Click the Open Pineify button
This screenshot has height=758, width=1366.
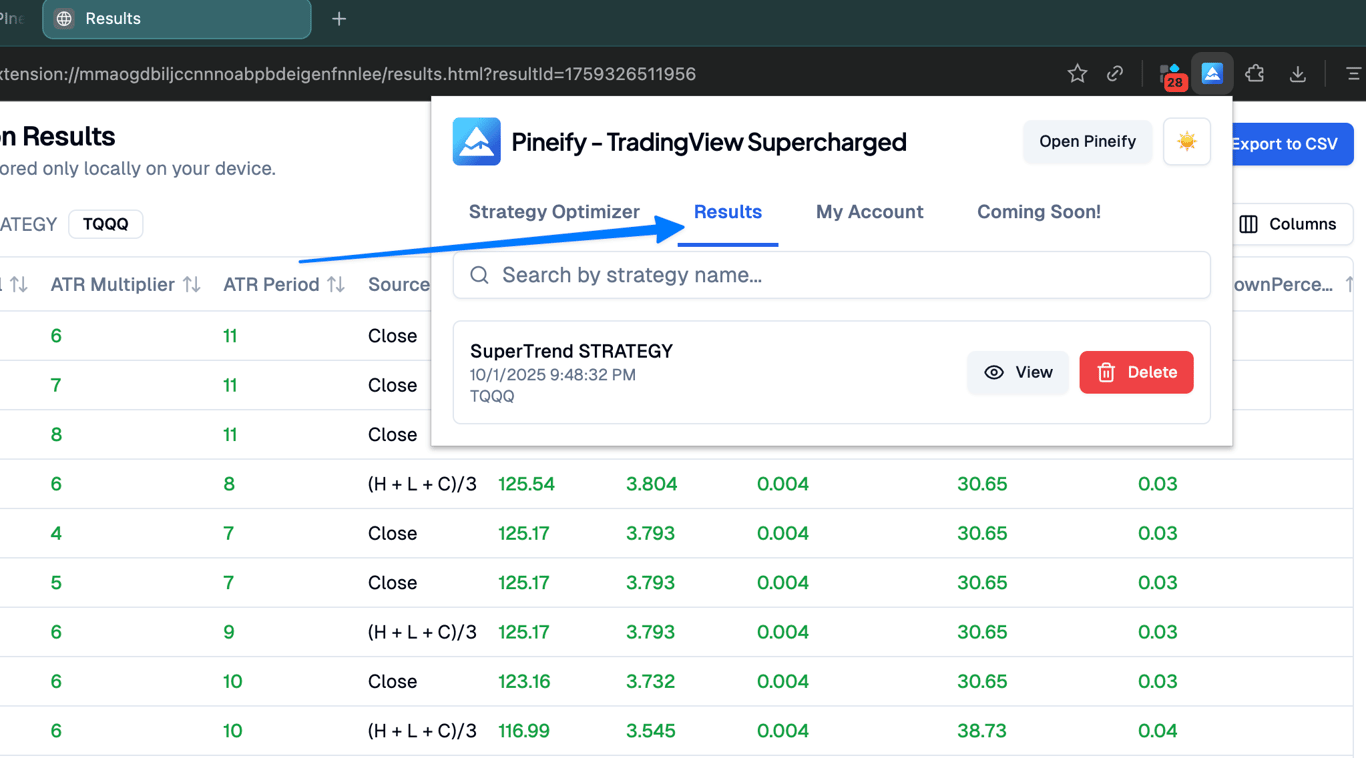1087,142
